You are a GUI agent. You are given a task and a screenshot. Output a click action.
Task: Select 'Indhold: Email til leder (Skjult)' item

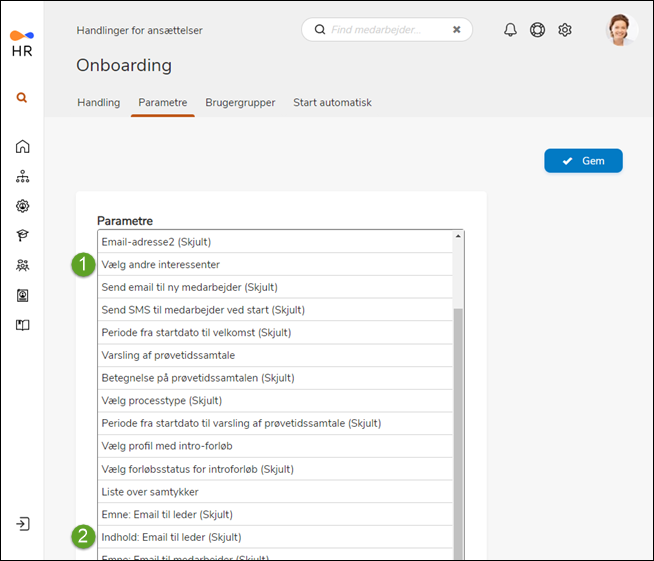[171, 537]
